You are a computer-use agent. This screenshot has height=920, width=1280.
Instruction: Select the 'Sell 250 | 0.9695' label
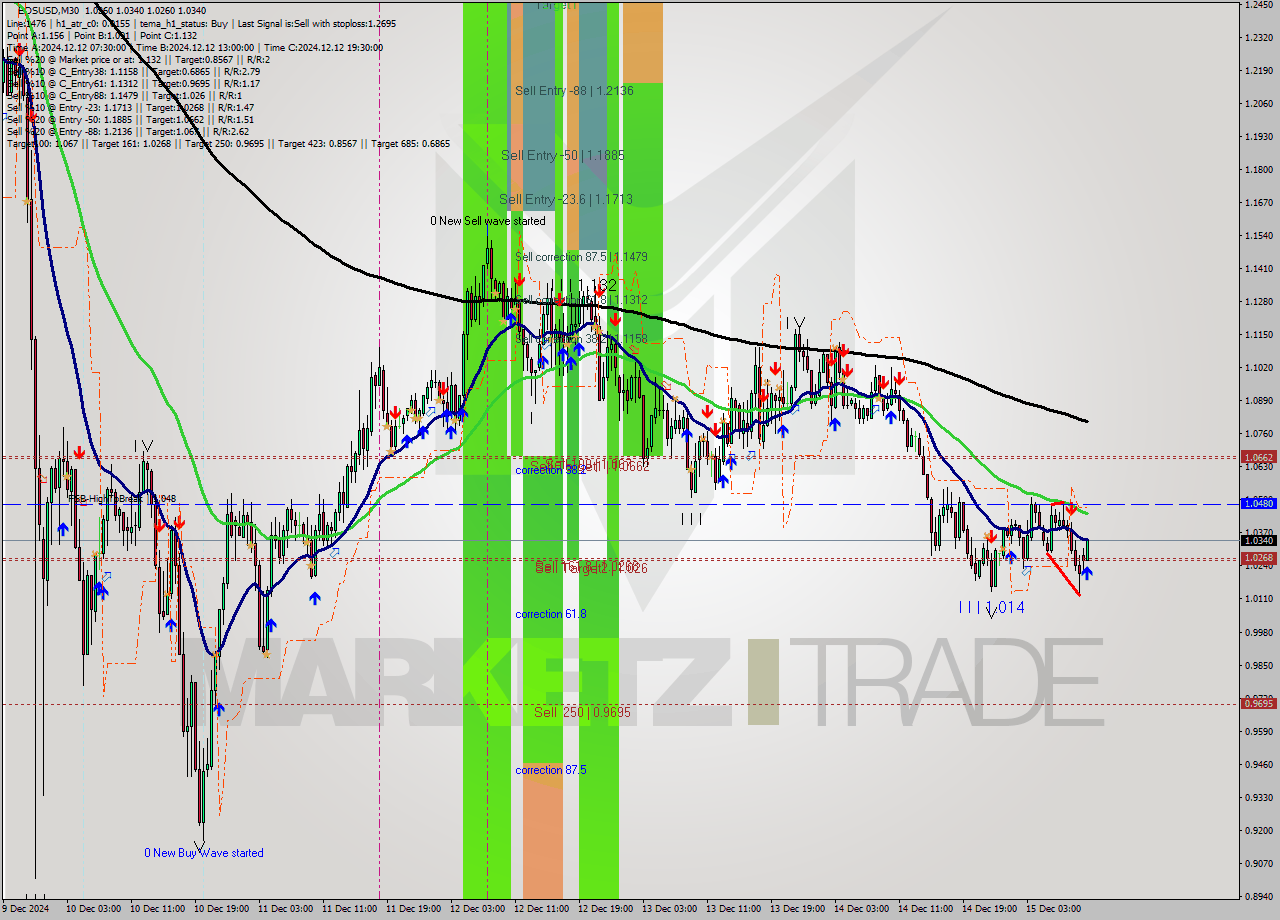pyautogui.click(x=582, y=713)
